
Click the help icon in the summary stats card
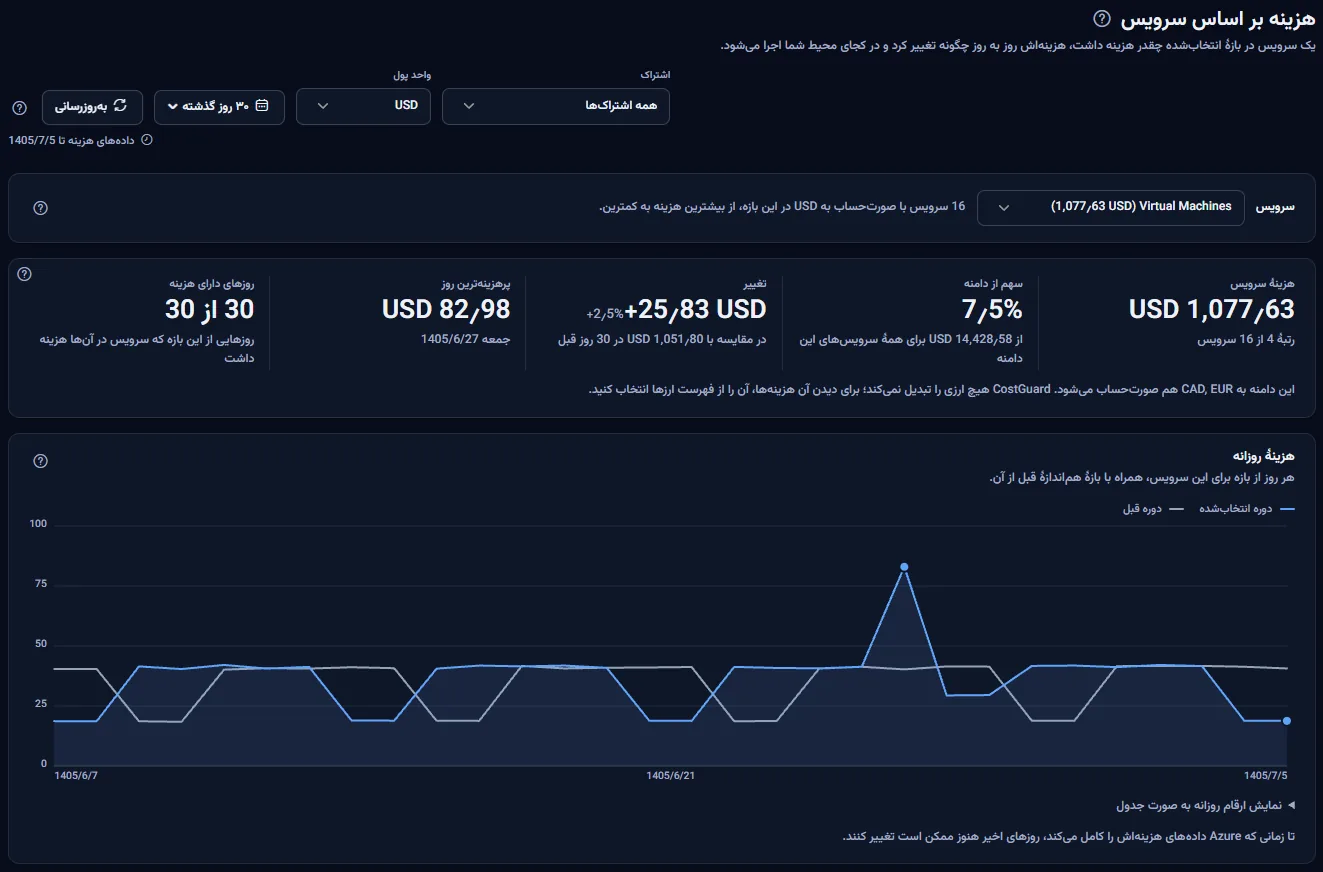(25, 274)
